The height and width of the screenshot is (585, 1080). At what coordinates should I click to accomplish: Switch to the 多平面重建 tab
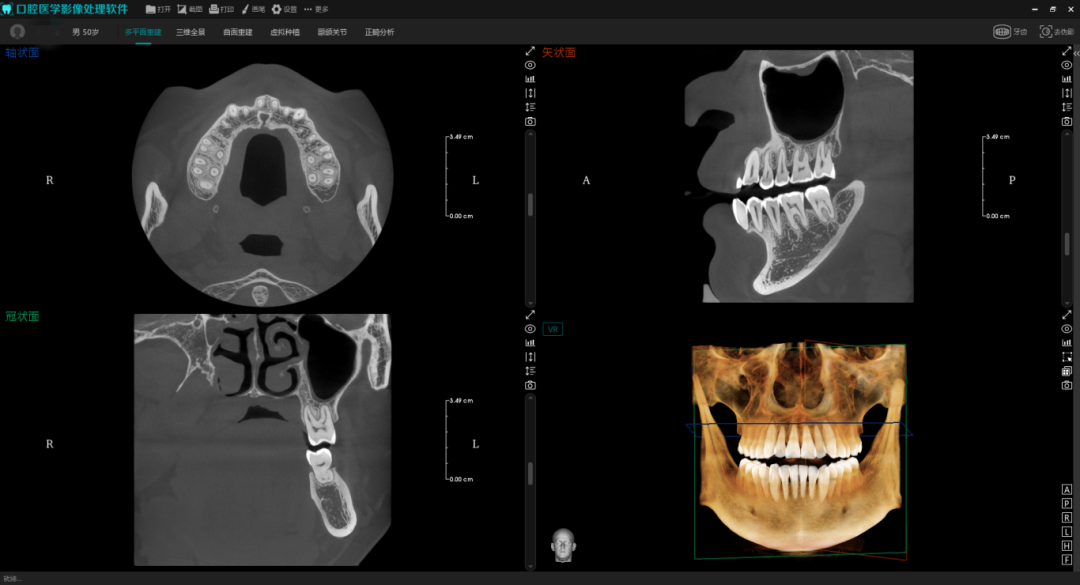click(x=143, y=32)
